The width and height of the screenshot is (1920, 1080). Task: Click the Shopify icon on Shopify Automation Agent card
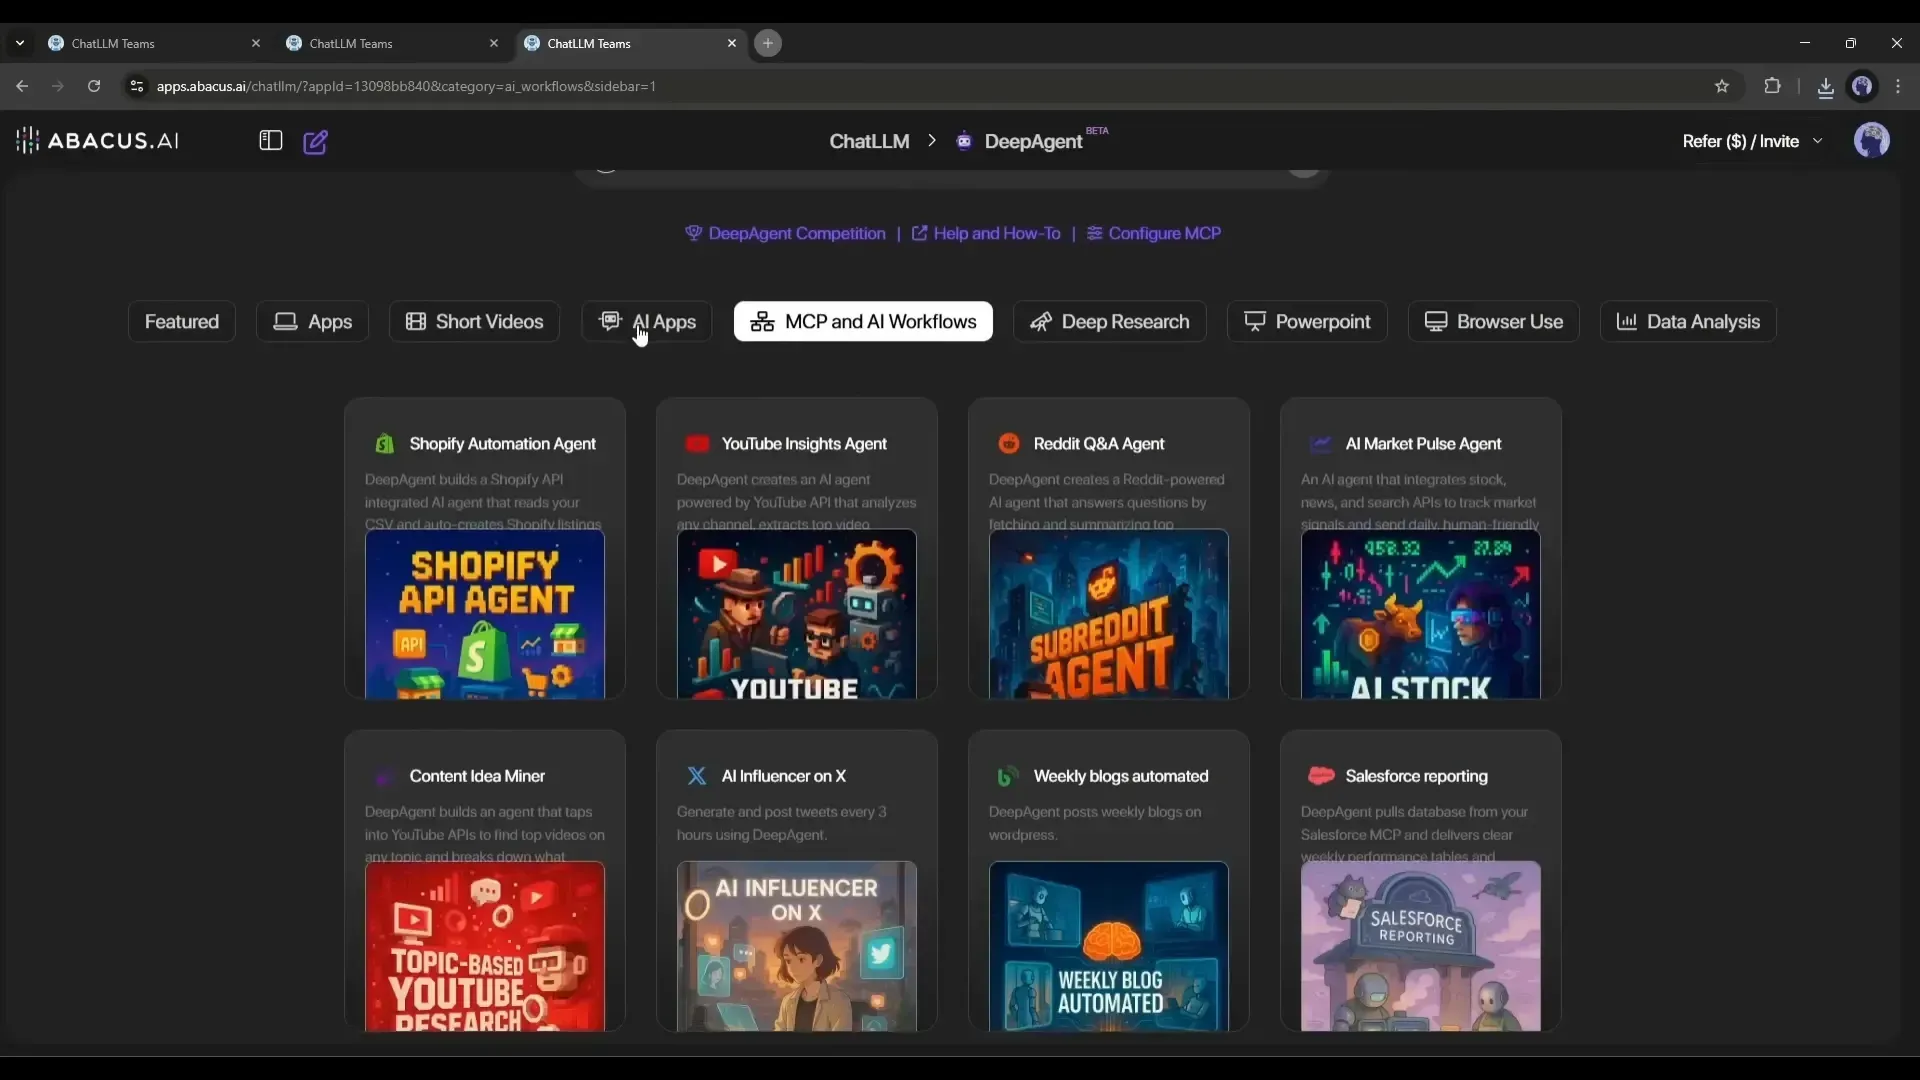pyautogui.click(x=384, y=443)
